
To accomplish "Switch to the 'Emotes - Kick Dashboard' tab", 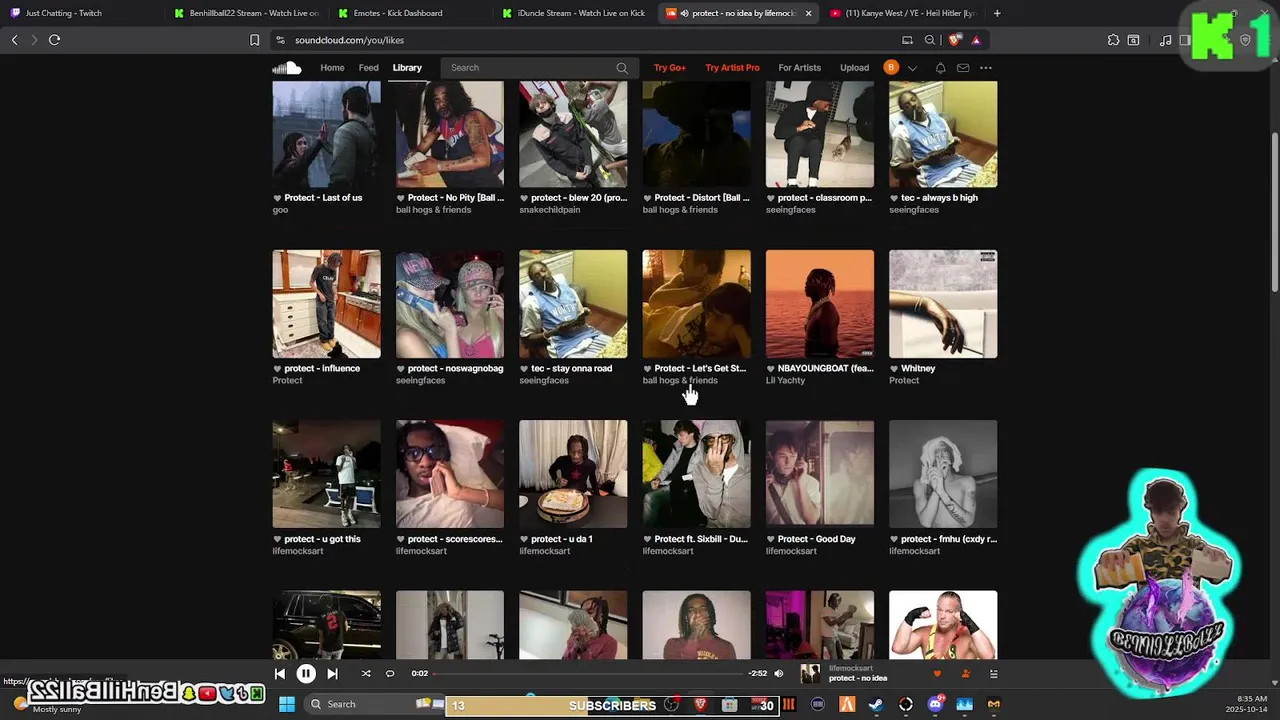I will (x=410, y=13).
